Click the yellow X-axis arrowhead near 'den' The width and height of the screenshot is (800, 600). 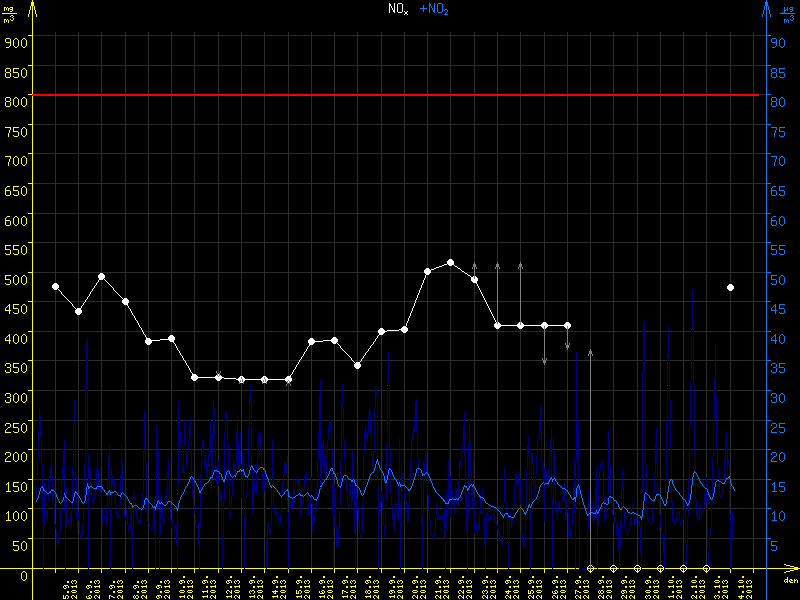[793, 569]
